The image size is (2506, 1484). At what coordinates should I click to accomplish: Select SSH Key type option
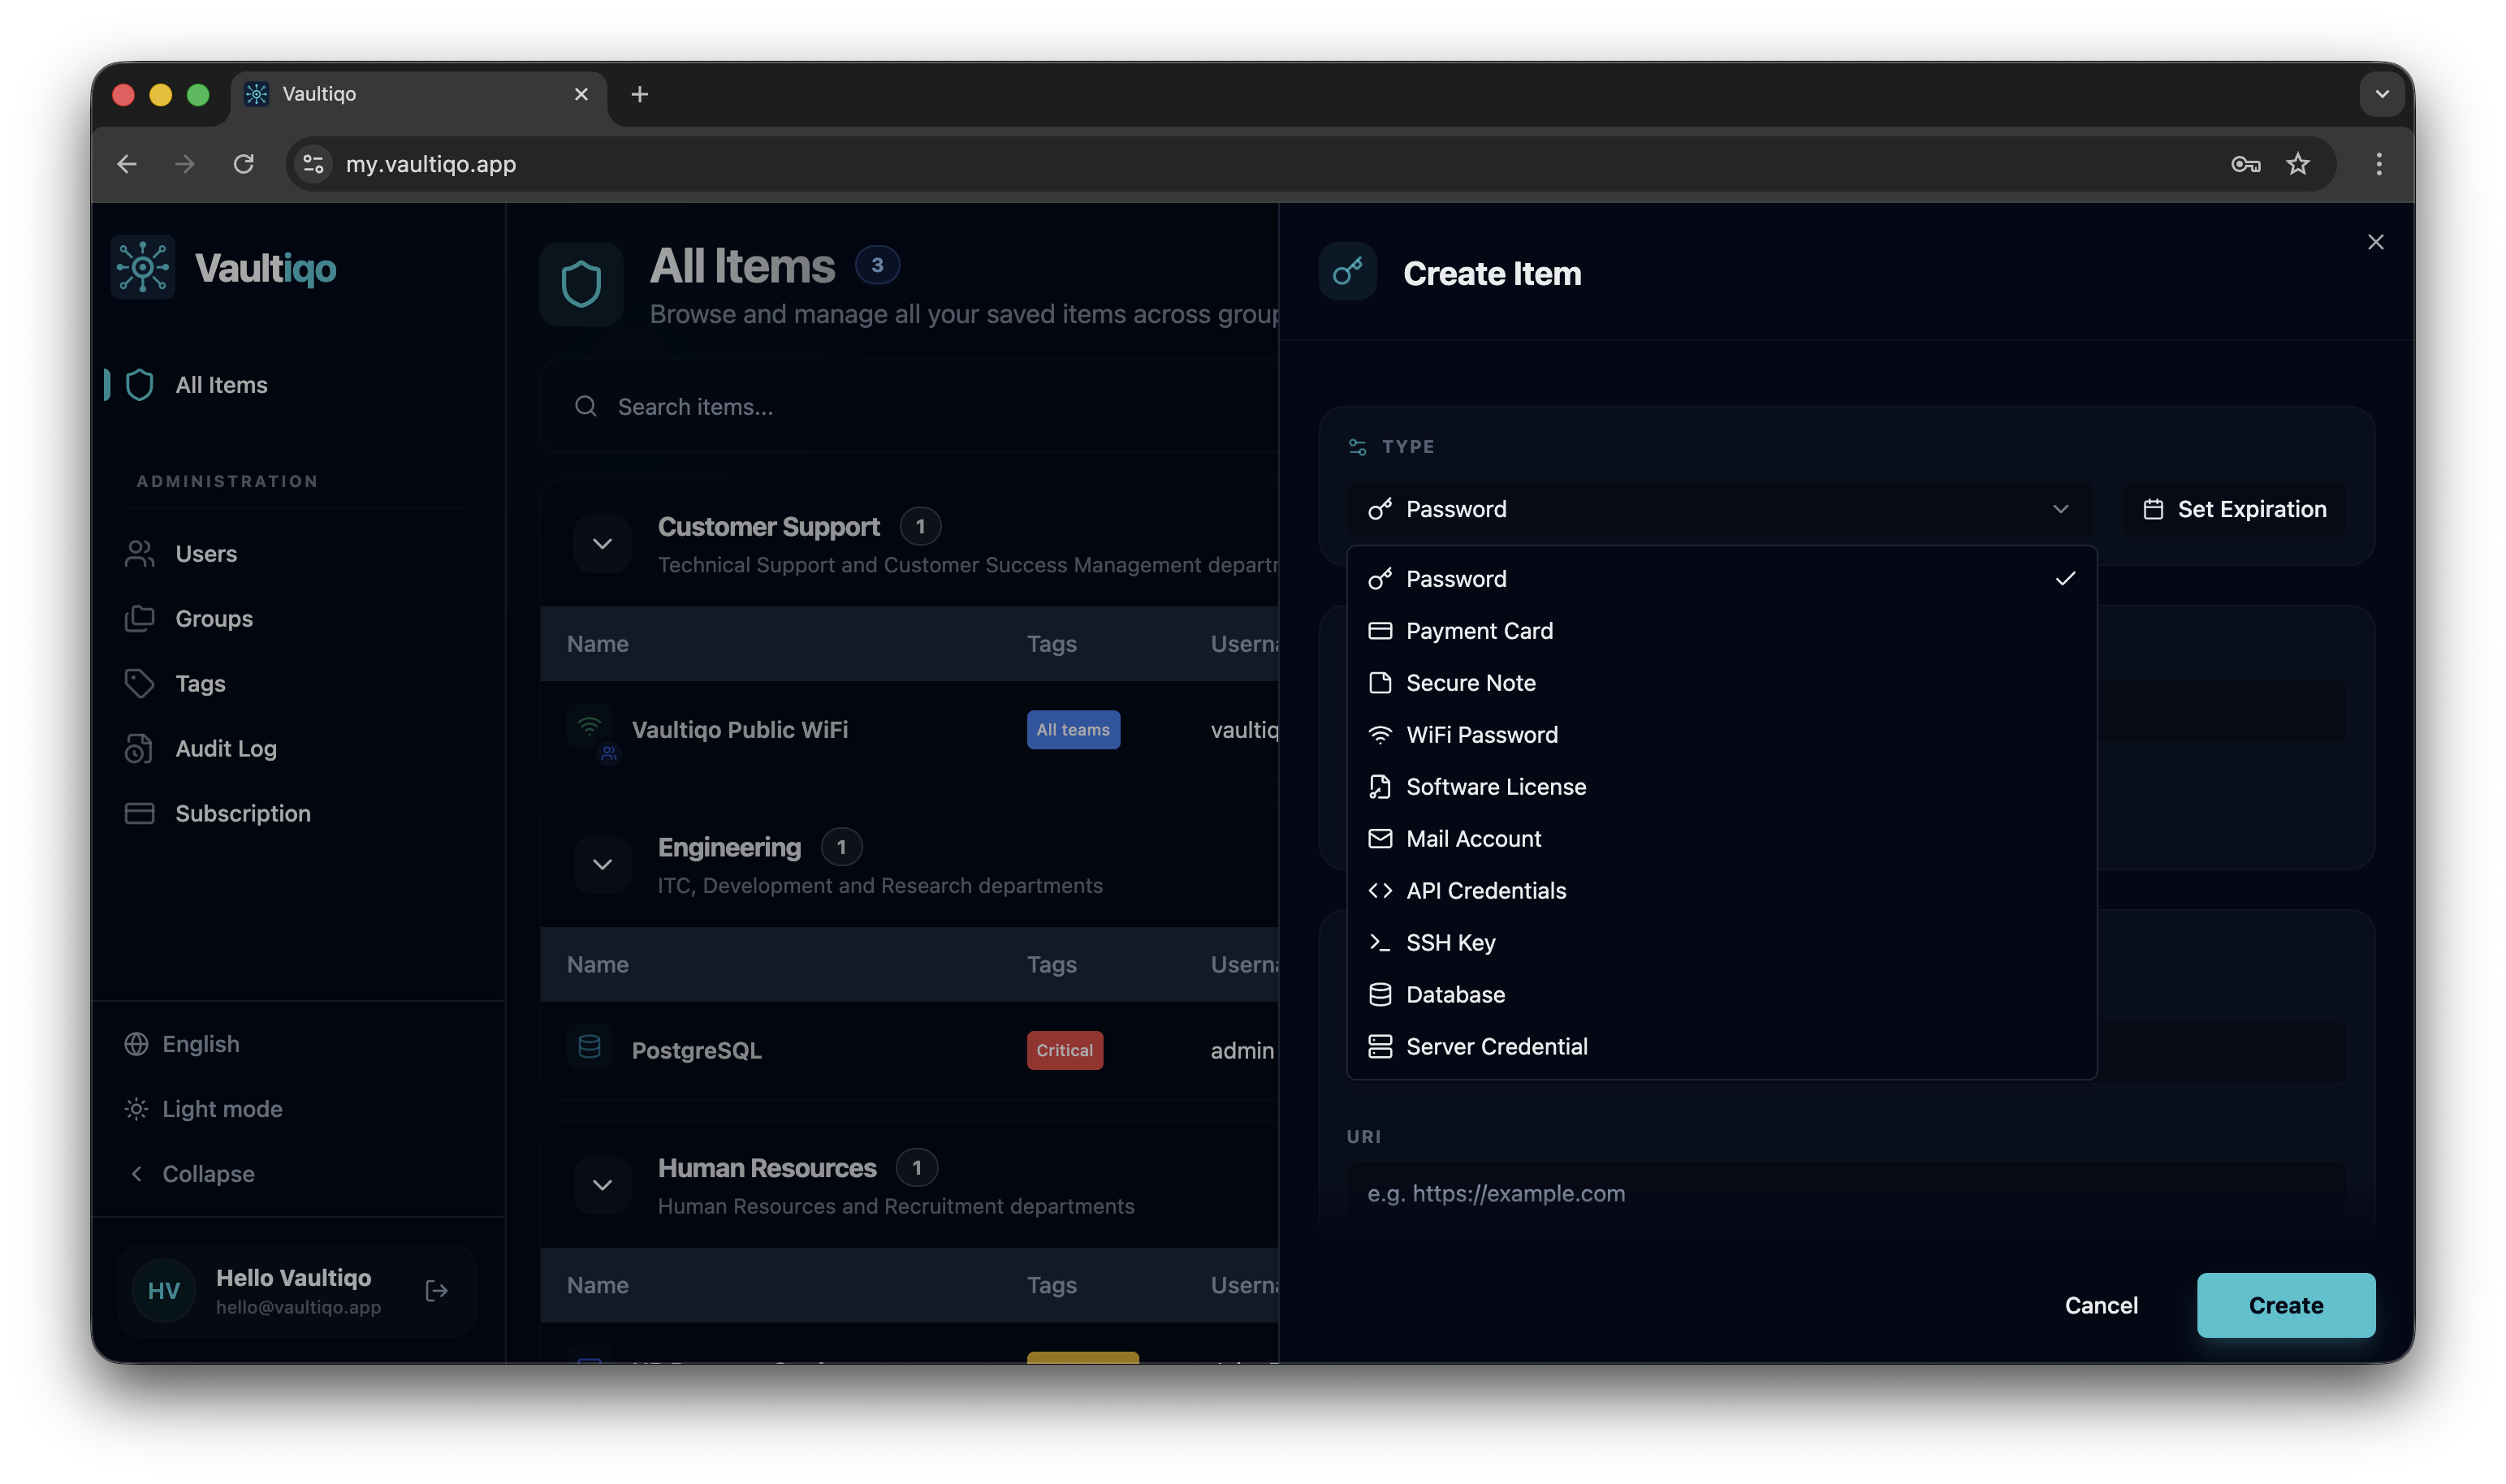(x=1721, y=943)
